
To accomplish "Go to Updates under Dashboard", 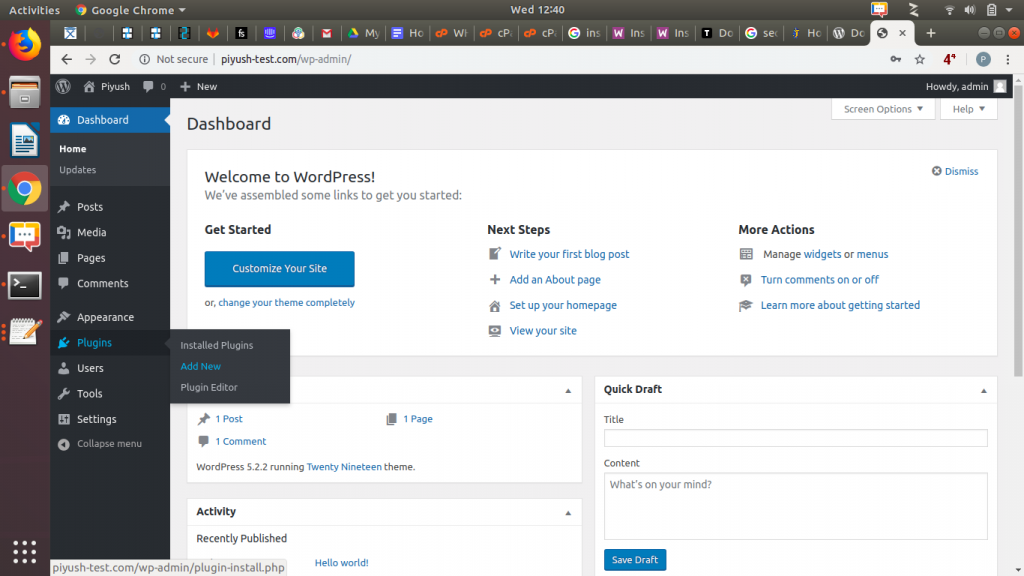I will point(78,170).
